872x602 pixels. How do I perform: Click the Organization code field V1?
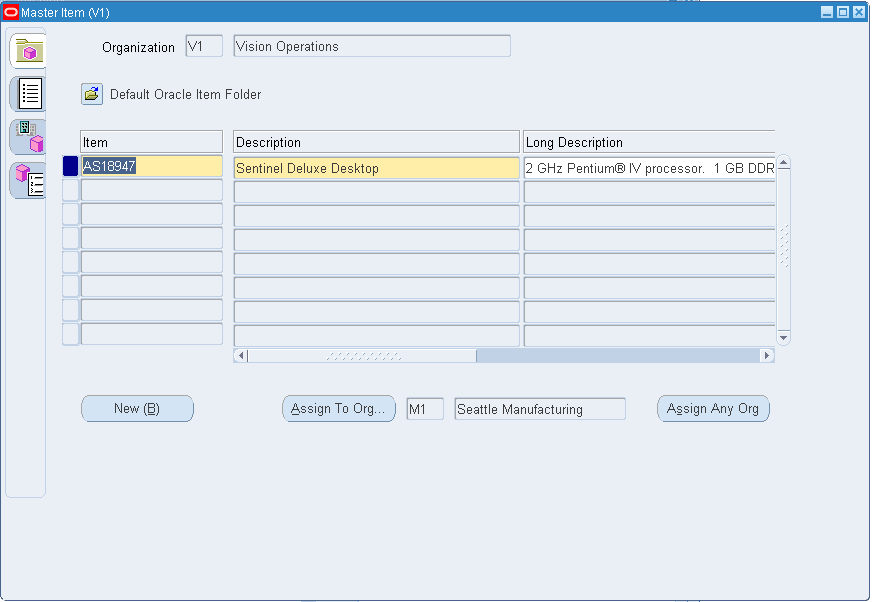pos(204,46)
